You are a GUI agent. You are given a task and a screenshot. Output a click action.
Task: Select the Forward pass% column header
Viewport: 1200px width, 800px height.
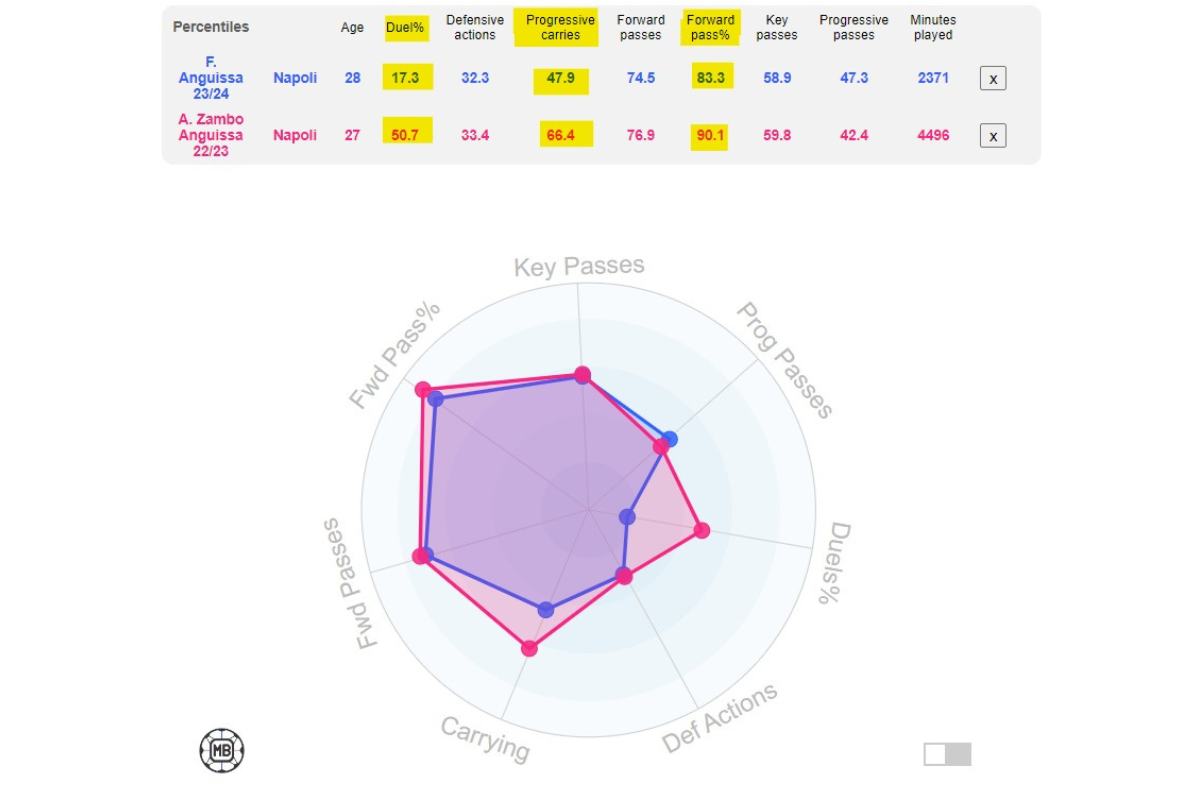[x=710, y=28]
